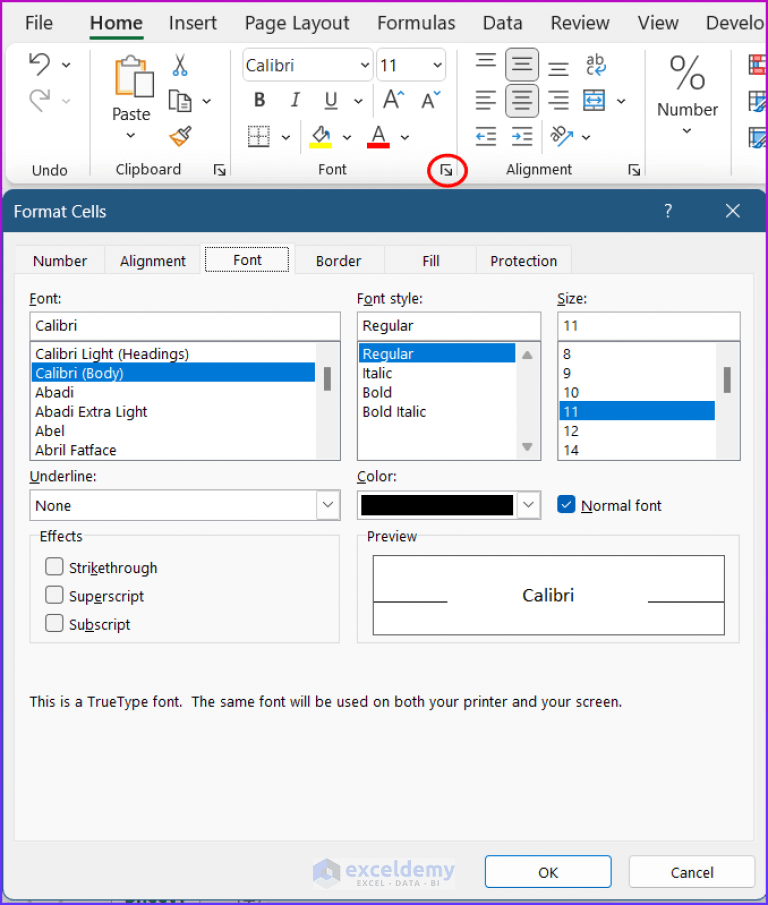Click Middle Align icon

(522, 64)
